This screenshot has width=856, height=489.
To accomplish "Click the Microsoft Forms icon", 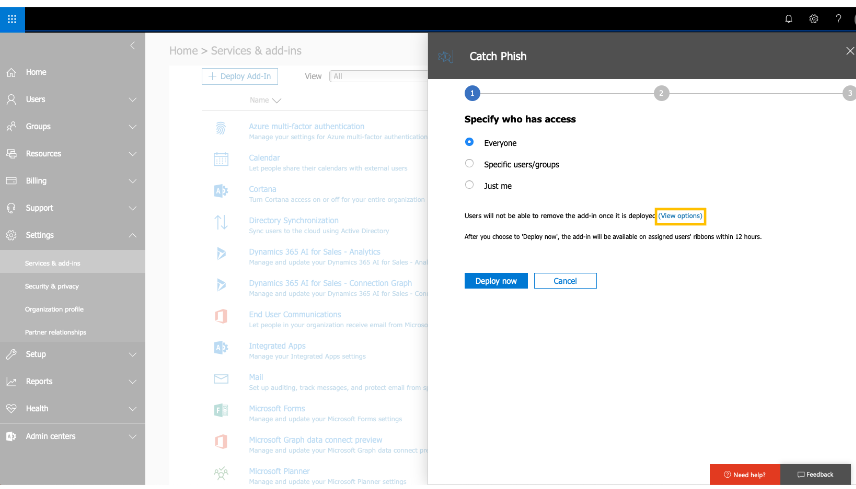I will click(x=221, y=410).
